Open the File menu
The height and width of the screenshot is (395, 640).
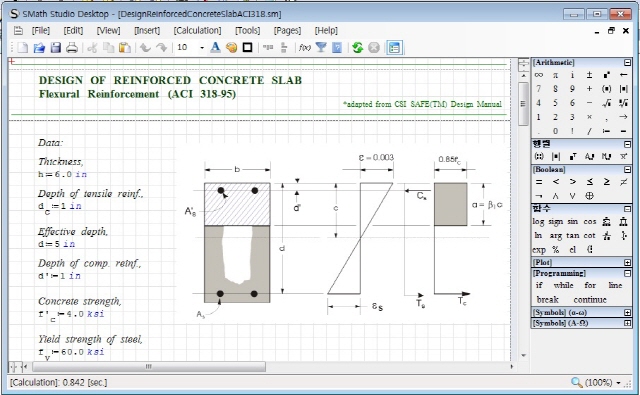pos(40,31)
